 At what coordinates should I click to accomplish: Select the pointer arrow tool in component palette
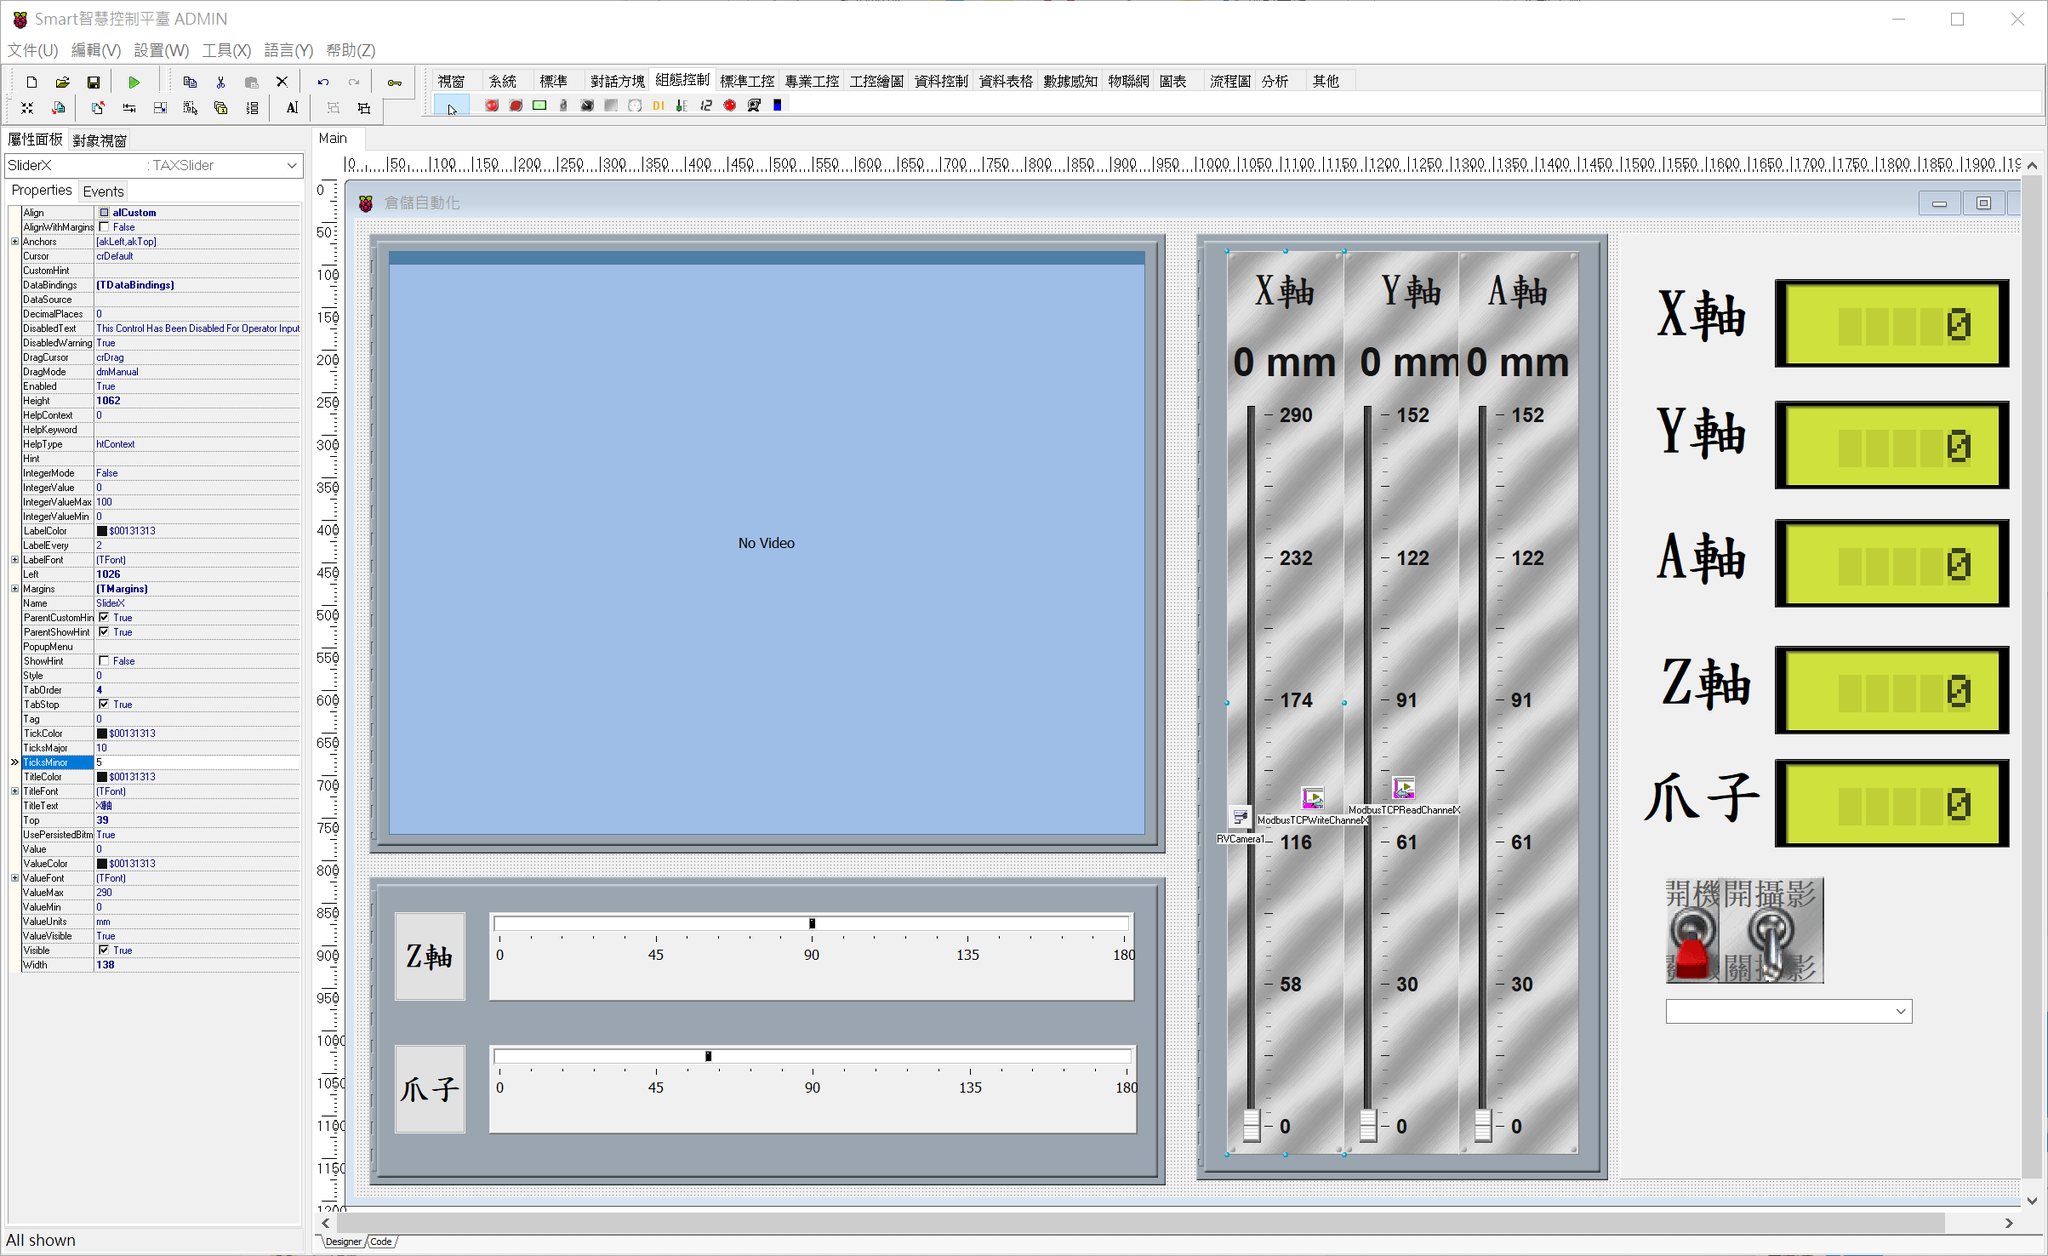452,107
